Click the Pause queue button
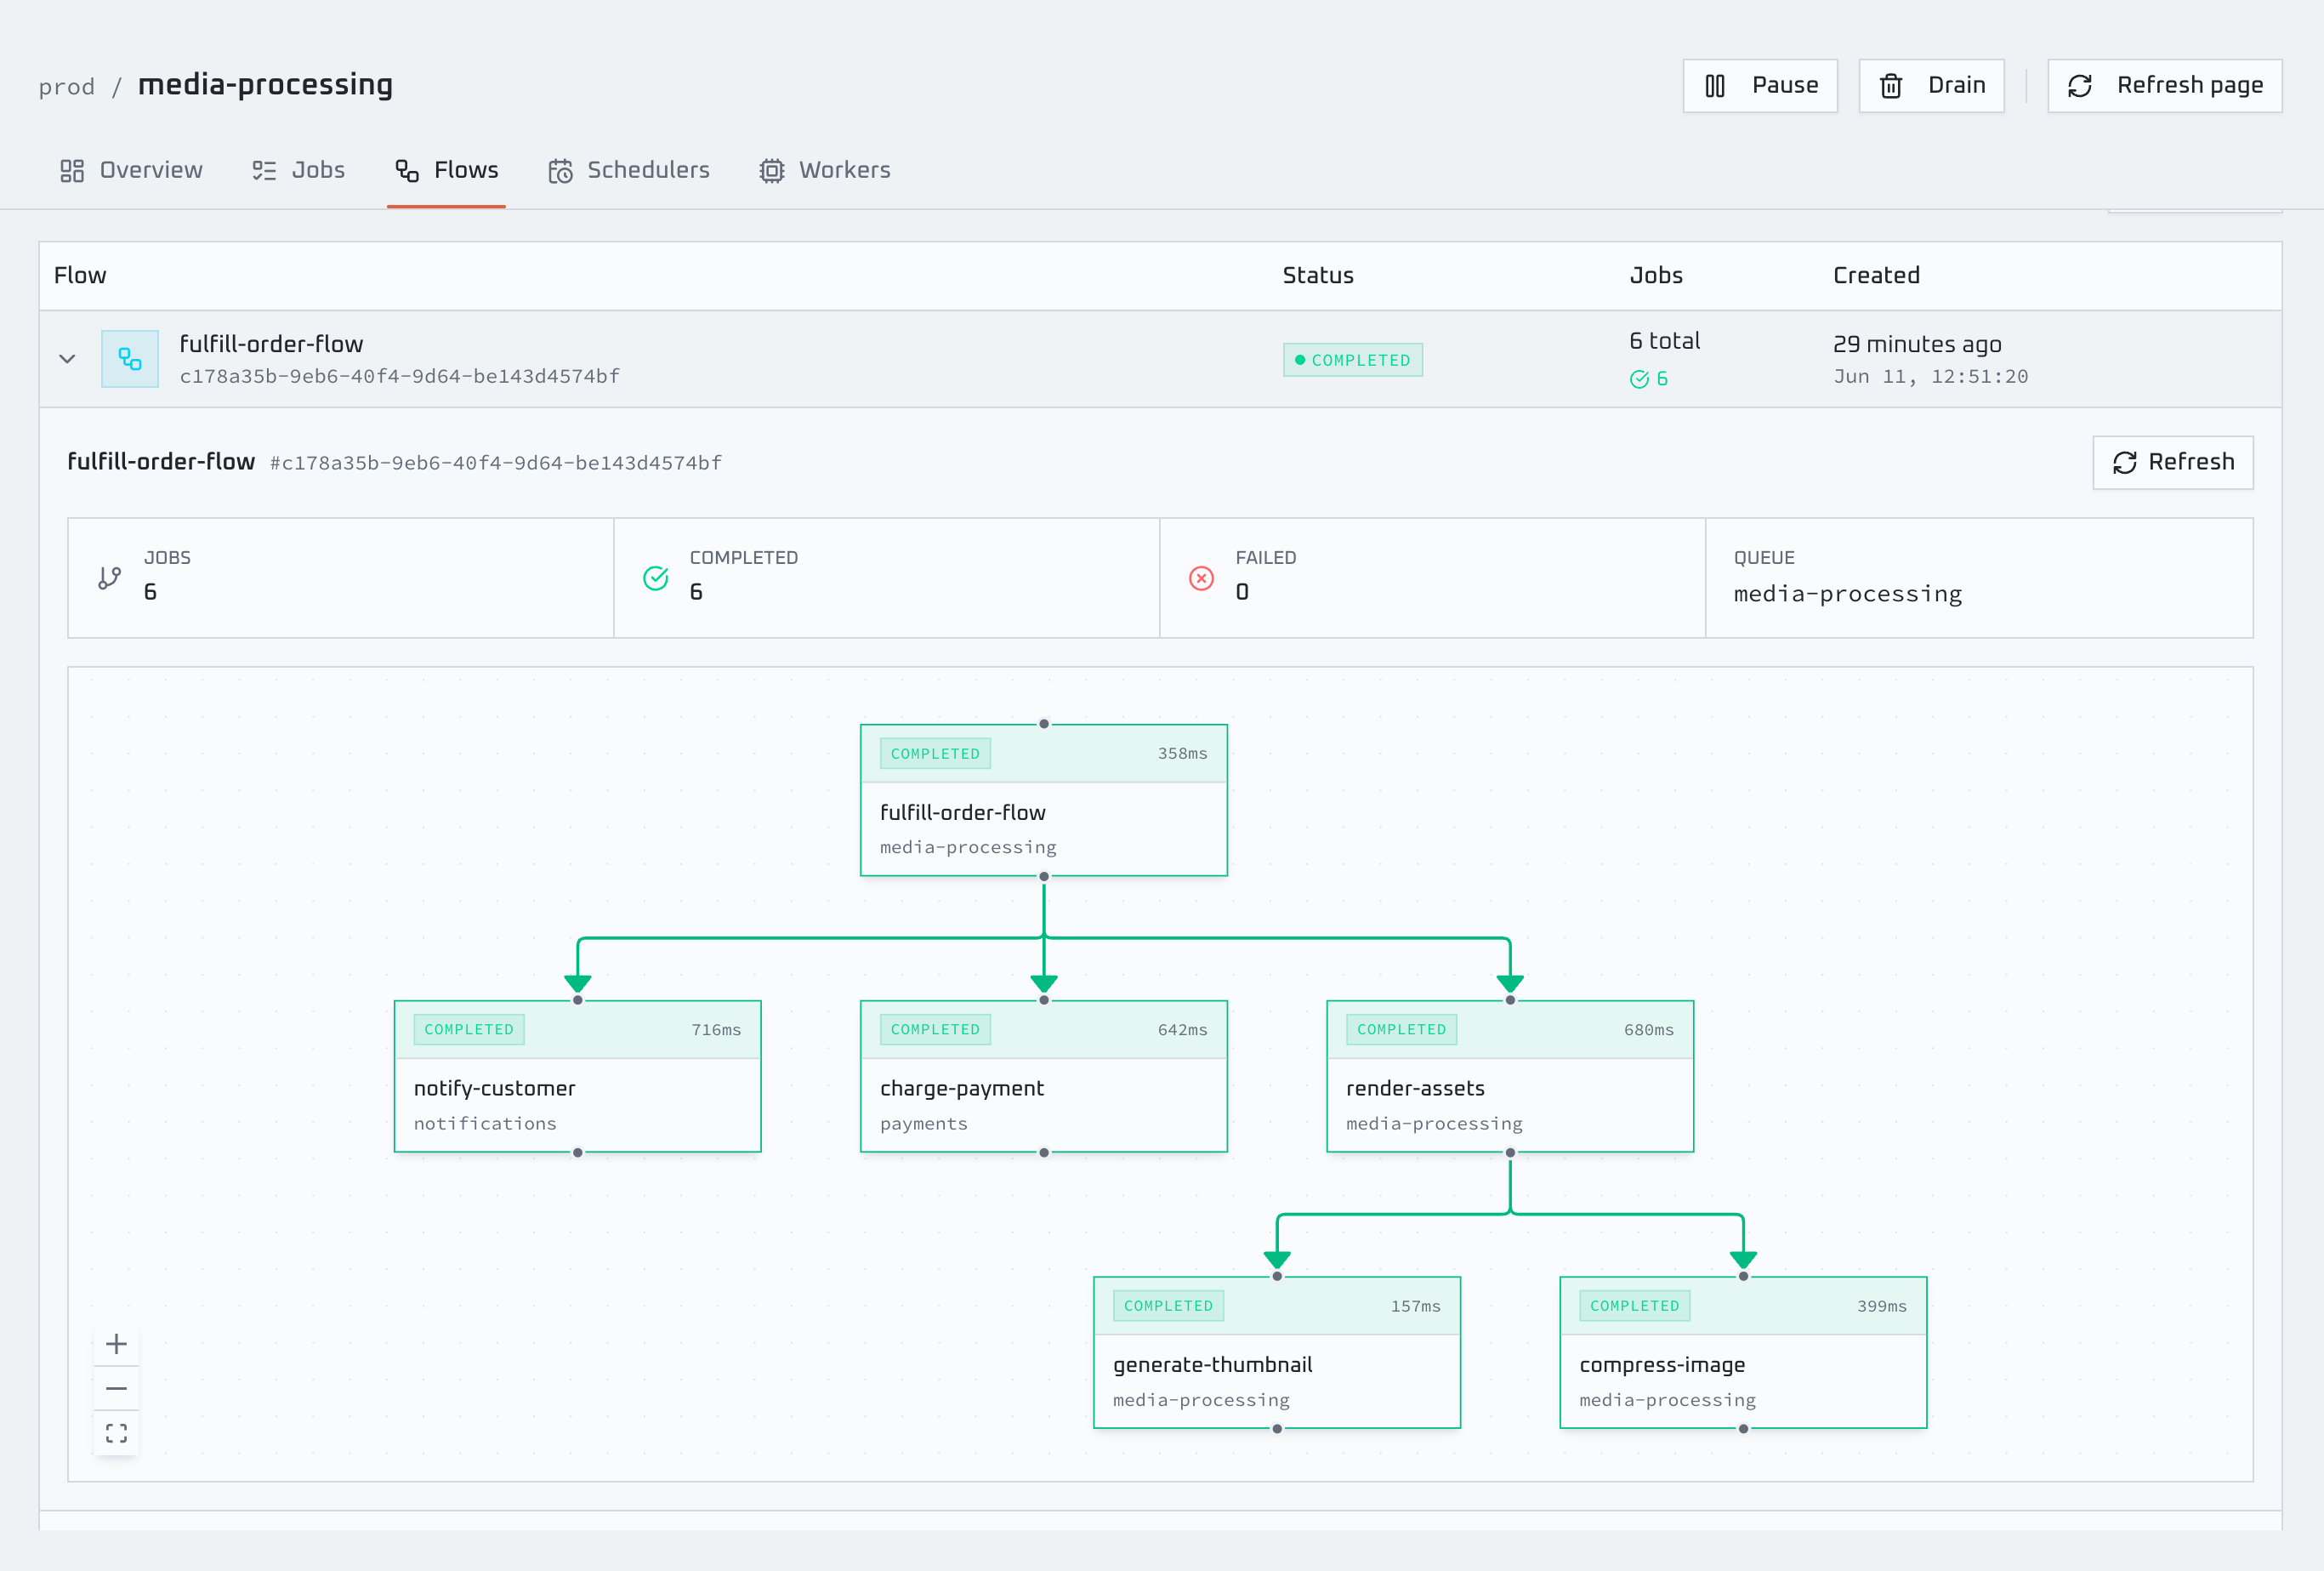Screen dimensions: 2324x1571 (x=1759, y=86)
